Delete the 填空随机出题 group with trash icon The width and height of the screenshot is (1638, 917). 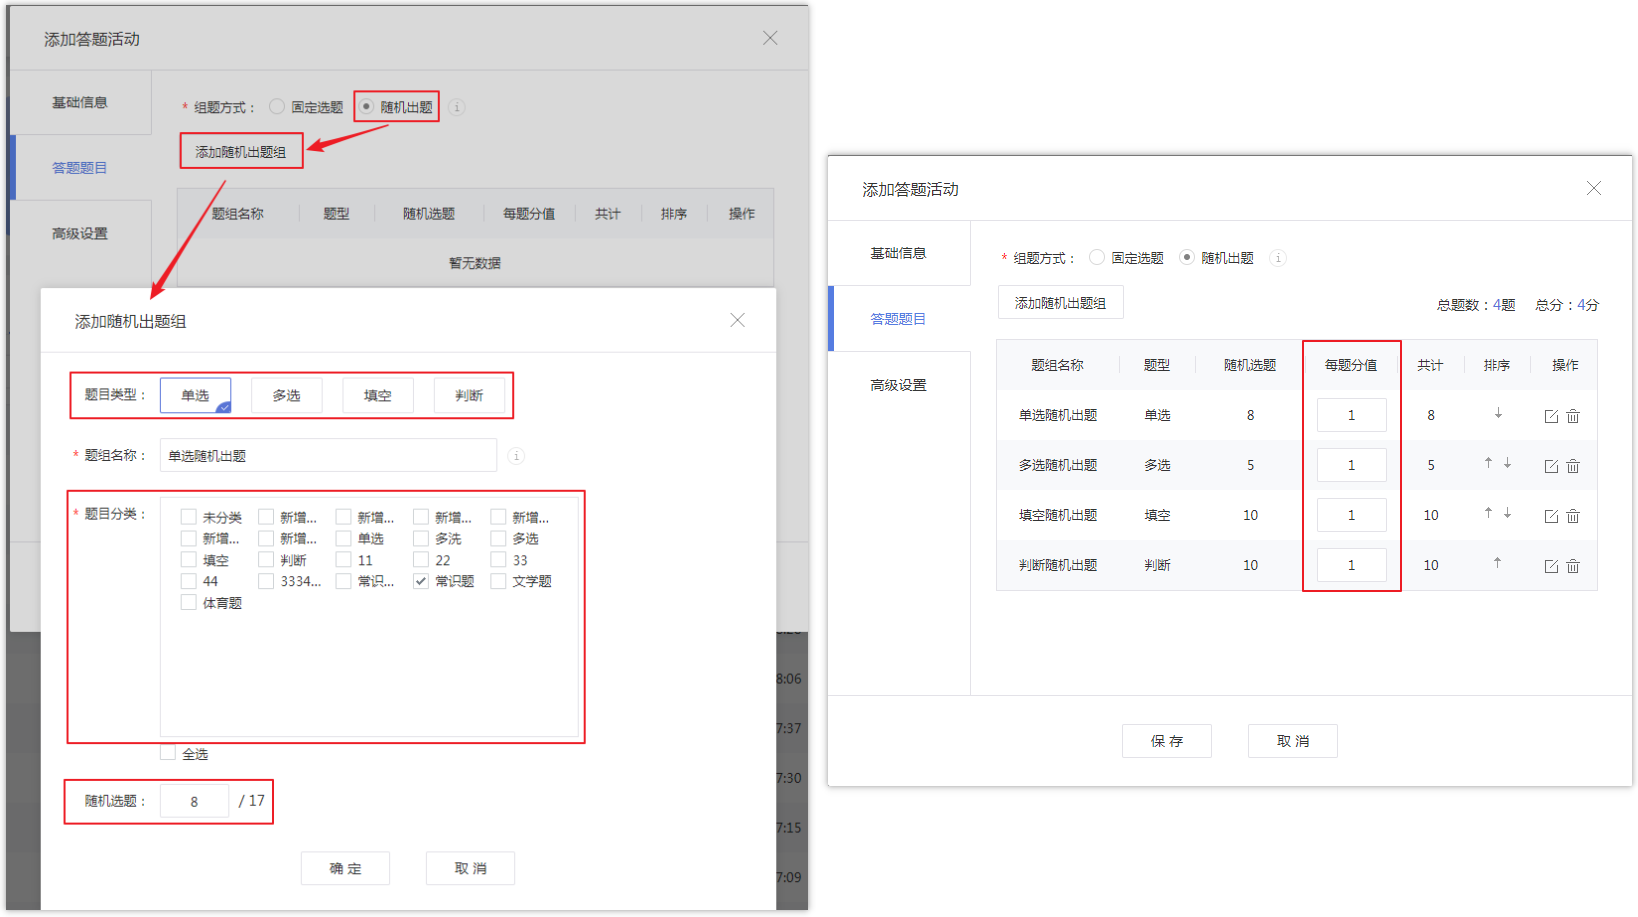tap(1573, 516)
